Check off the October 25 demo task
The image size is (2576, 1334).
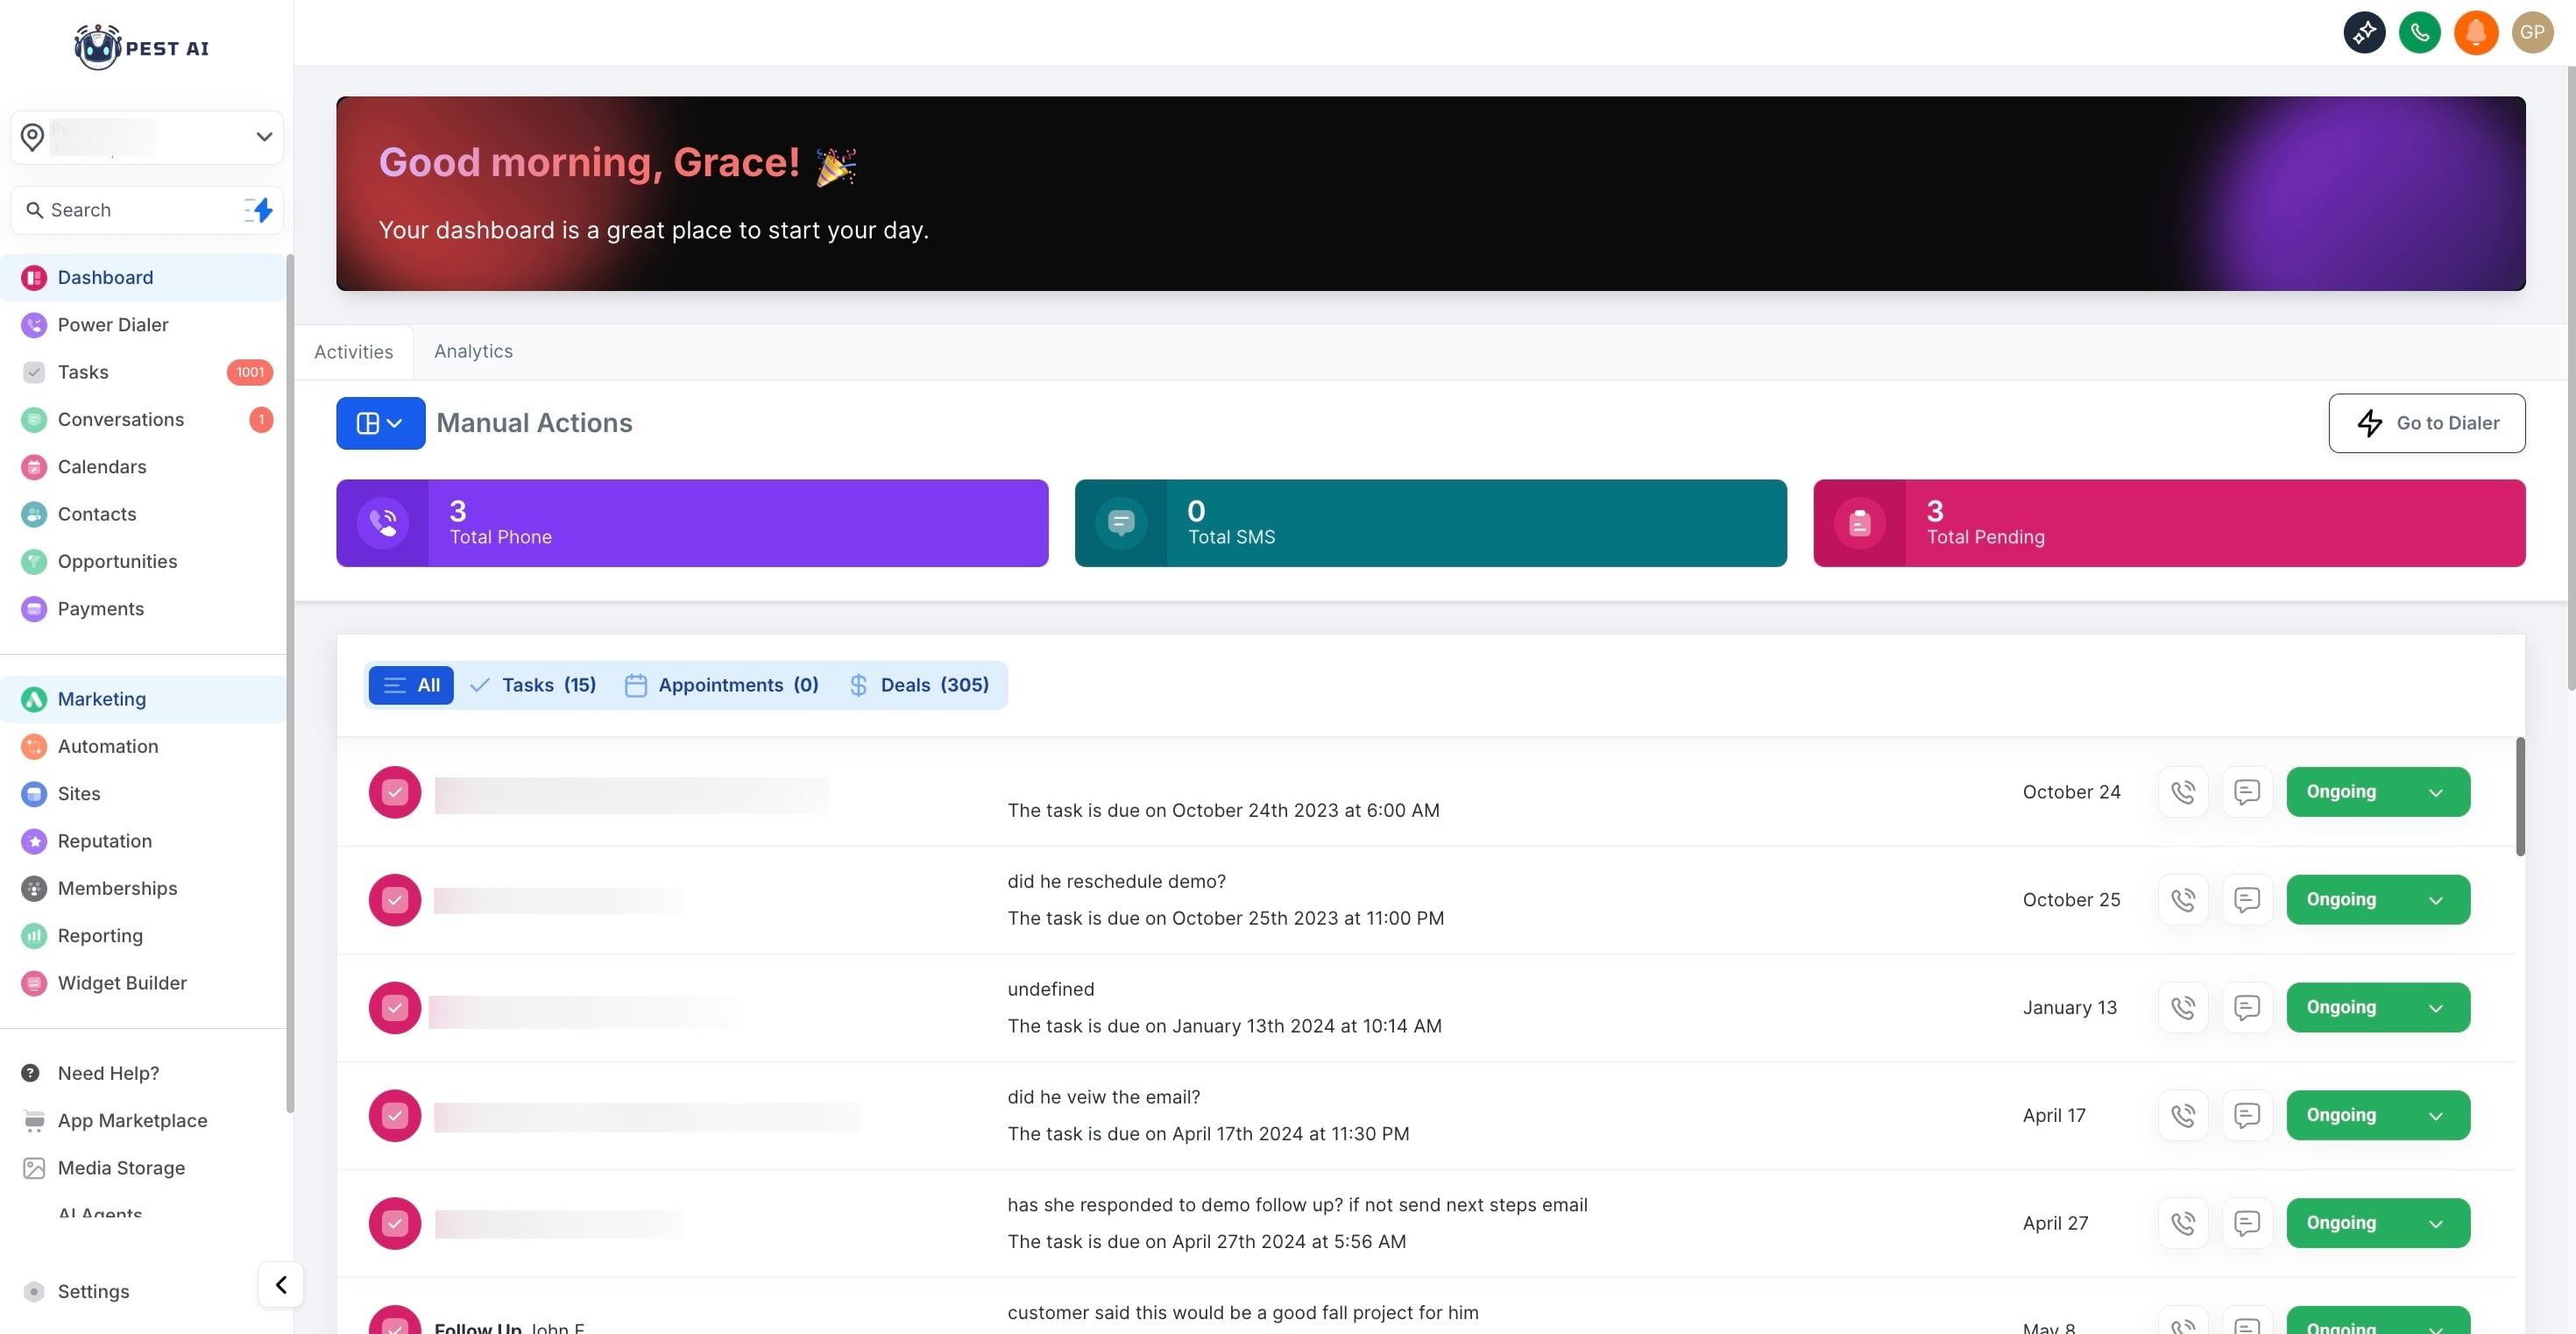[395, 900]
